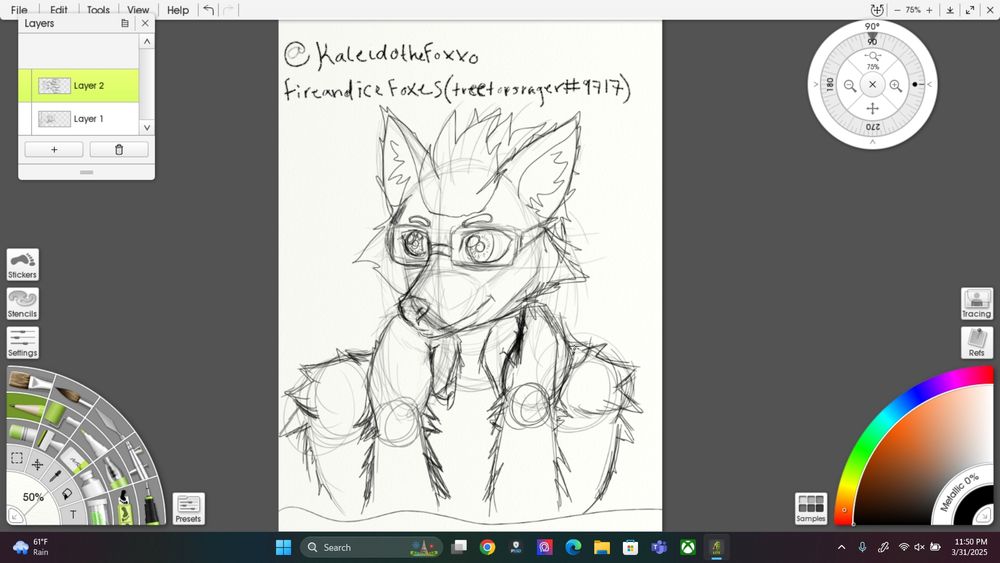Select the text T tool
The width and height of the screenshot is (1000, 563).
tap(73, 514)
